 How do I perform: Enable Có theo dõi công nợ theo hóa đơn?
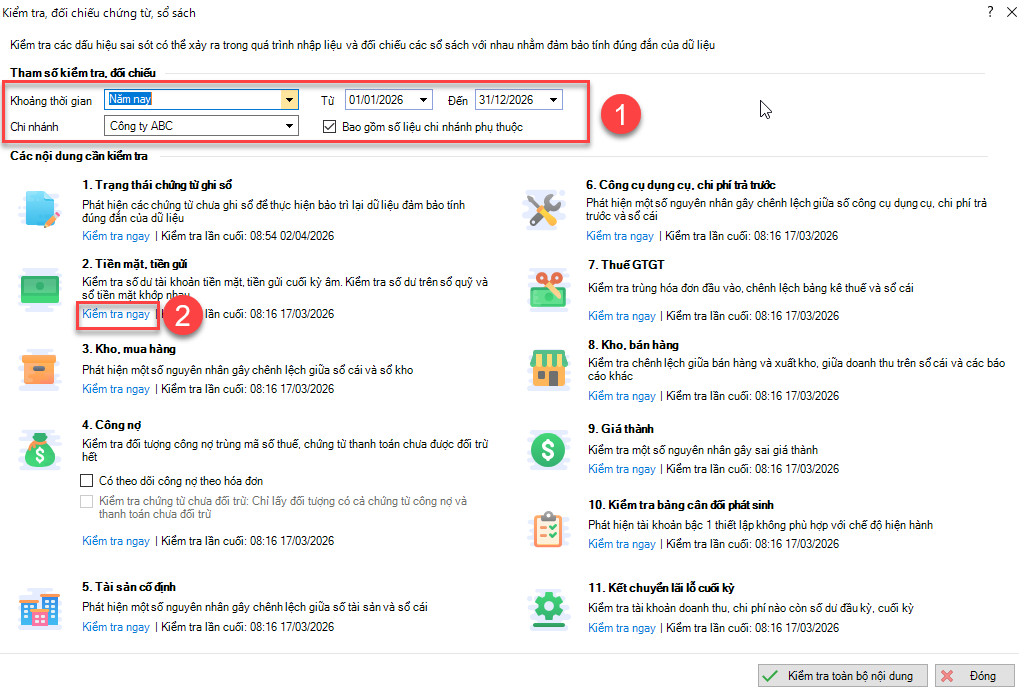(x=86, y=481)
